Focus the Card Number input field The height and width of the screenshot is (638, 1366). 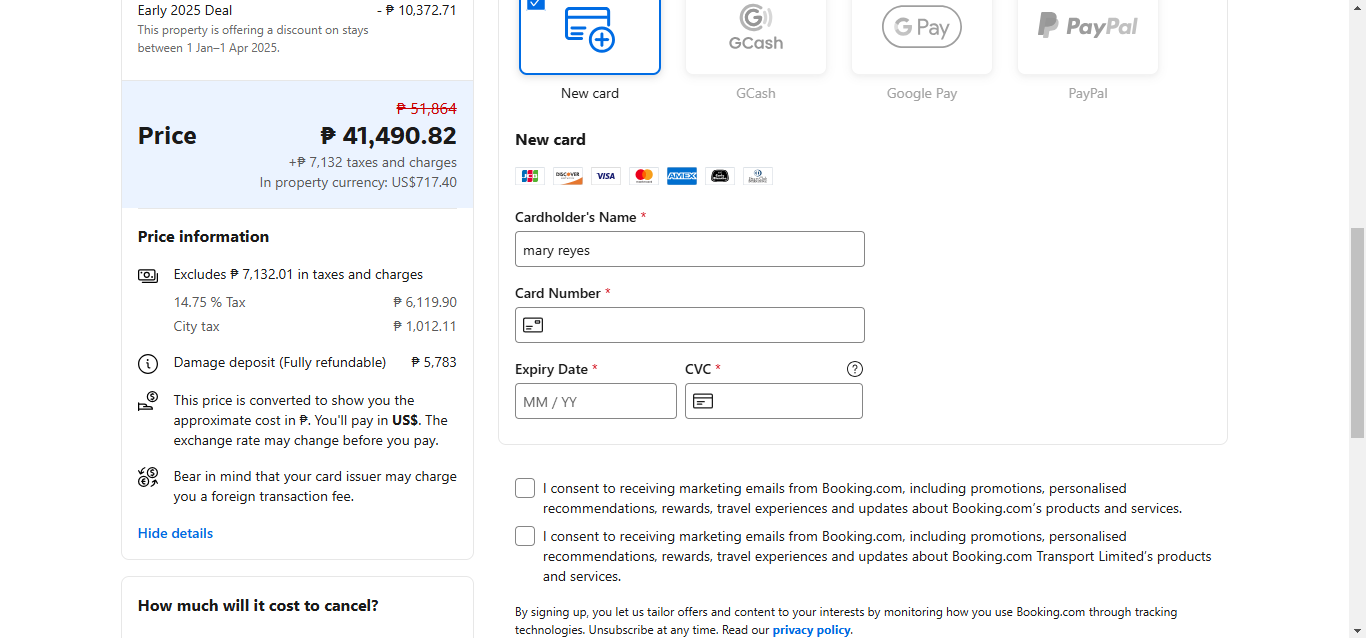(700, 325)
